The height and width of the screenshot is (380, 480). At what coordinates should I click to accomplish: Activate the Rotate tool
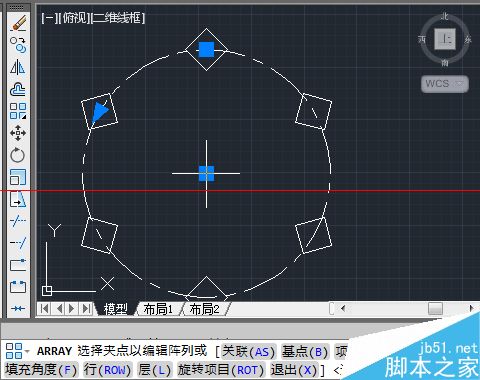18,155
